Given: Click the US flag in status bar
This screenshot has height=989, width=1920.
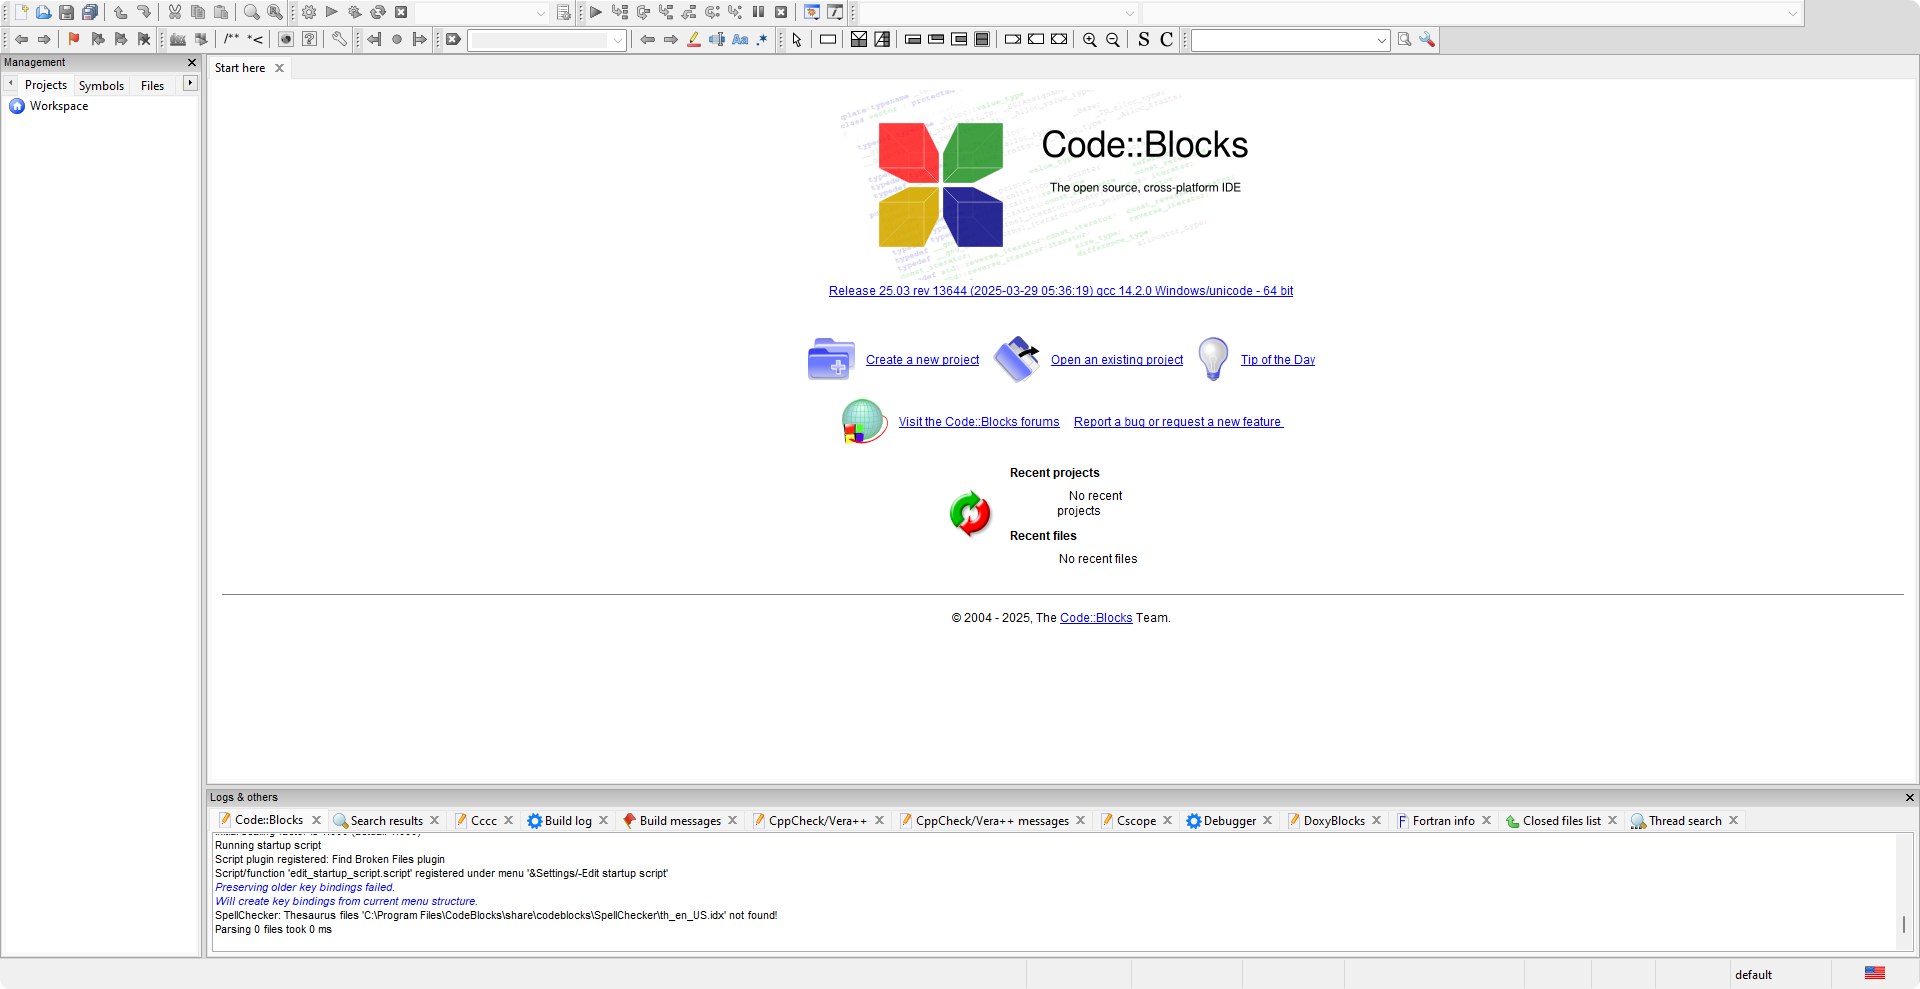Looking at the screenshot, I should (1875, 973).
